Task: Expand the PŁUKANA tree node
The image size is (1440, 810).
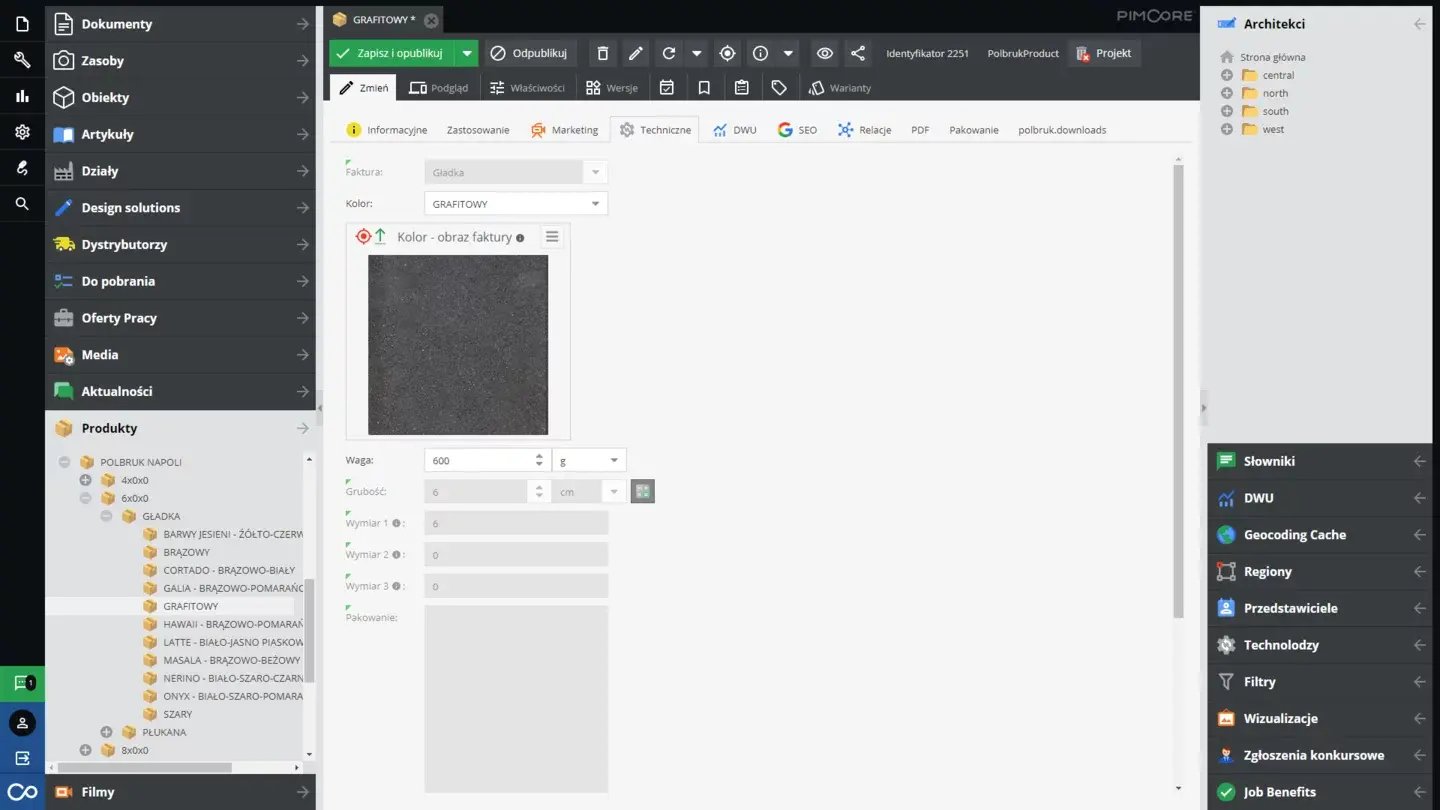Action: (x=107, y=732)
